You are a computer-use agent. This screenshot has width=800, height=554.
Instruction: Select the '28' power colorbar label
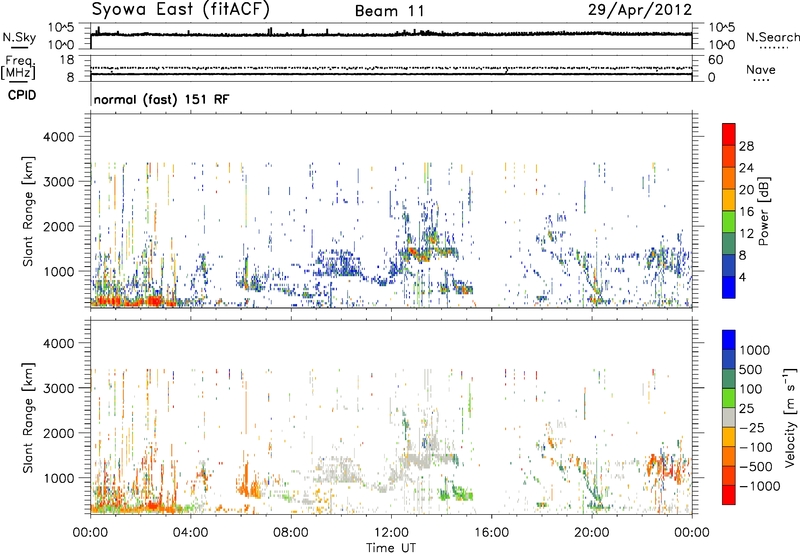click(x=746, y=146)
